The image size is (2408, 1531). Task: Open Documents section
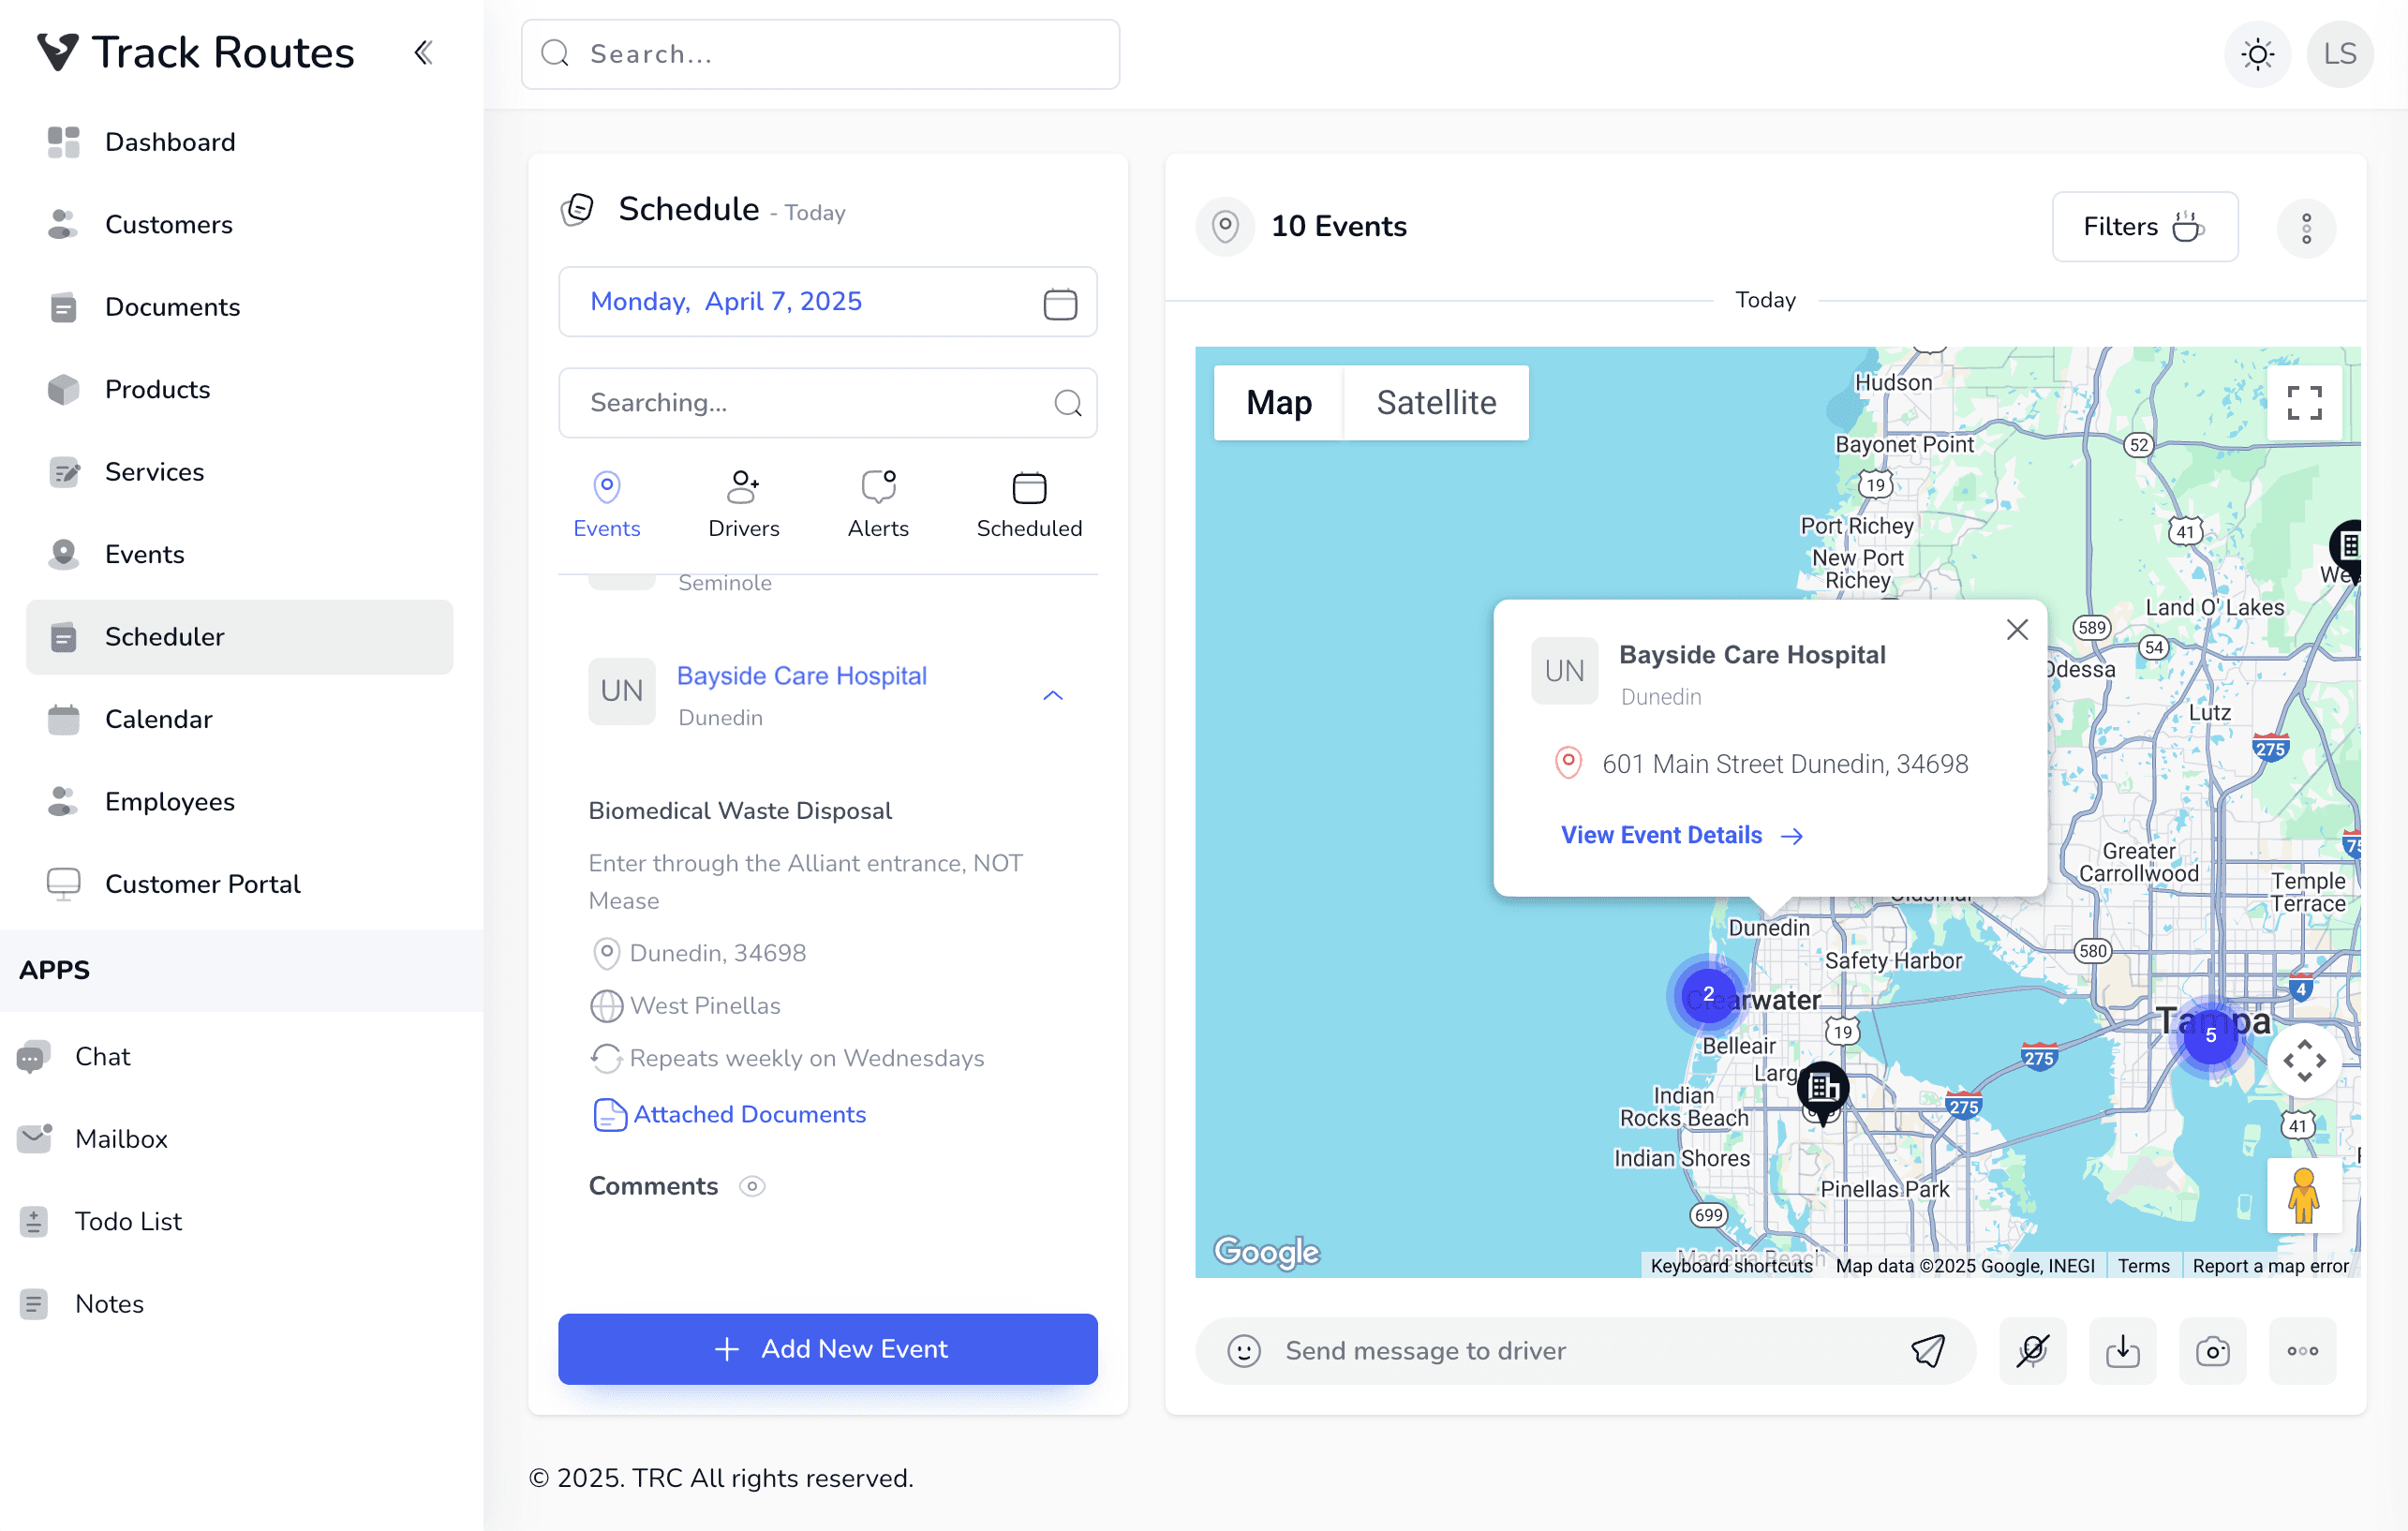pos(240,307)
